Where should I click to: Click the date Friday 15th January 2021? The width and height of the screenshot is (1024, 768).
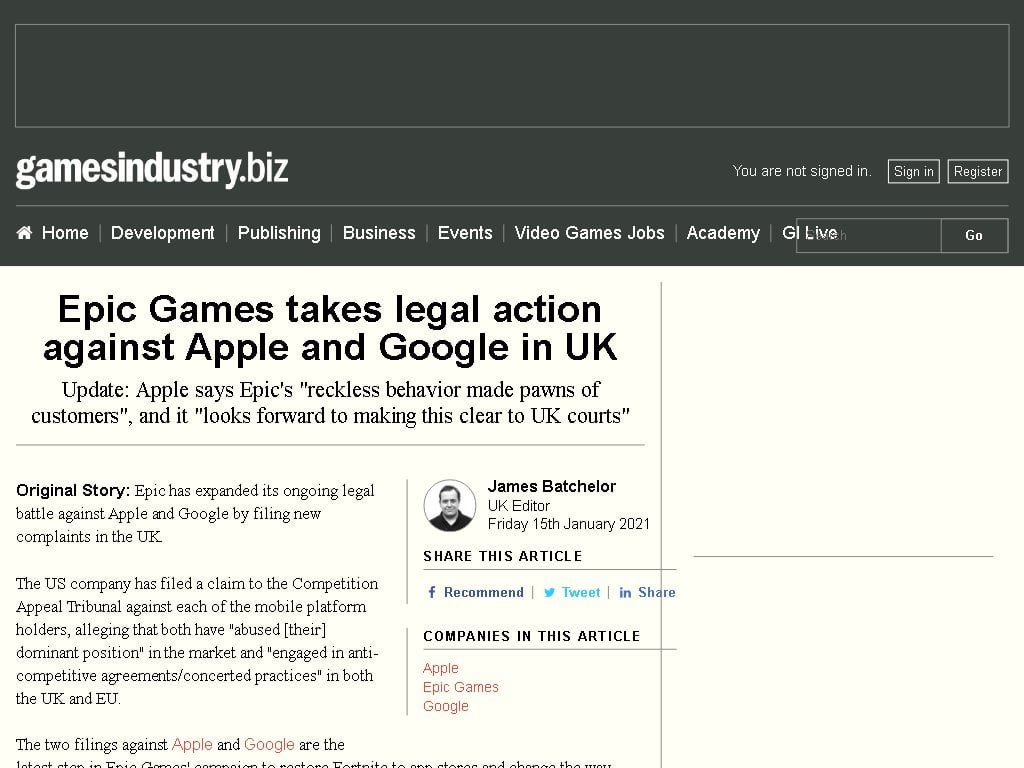pyautogui.click(x=569, y=524)
